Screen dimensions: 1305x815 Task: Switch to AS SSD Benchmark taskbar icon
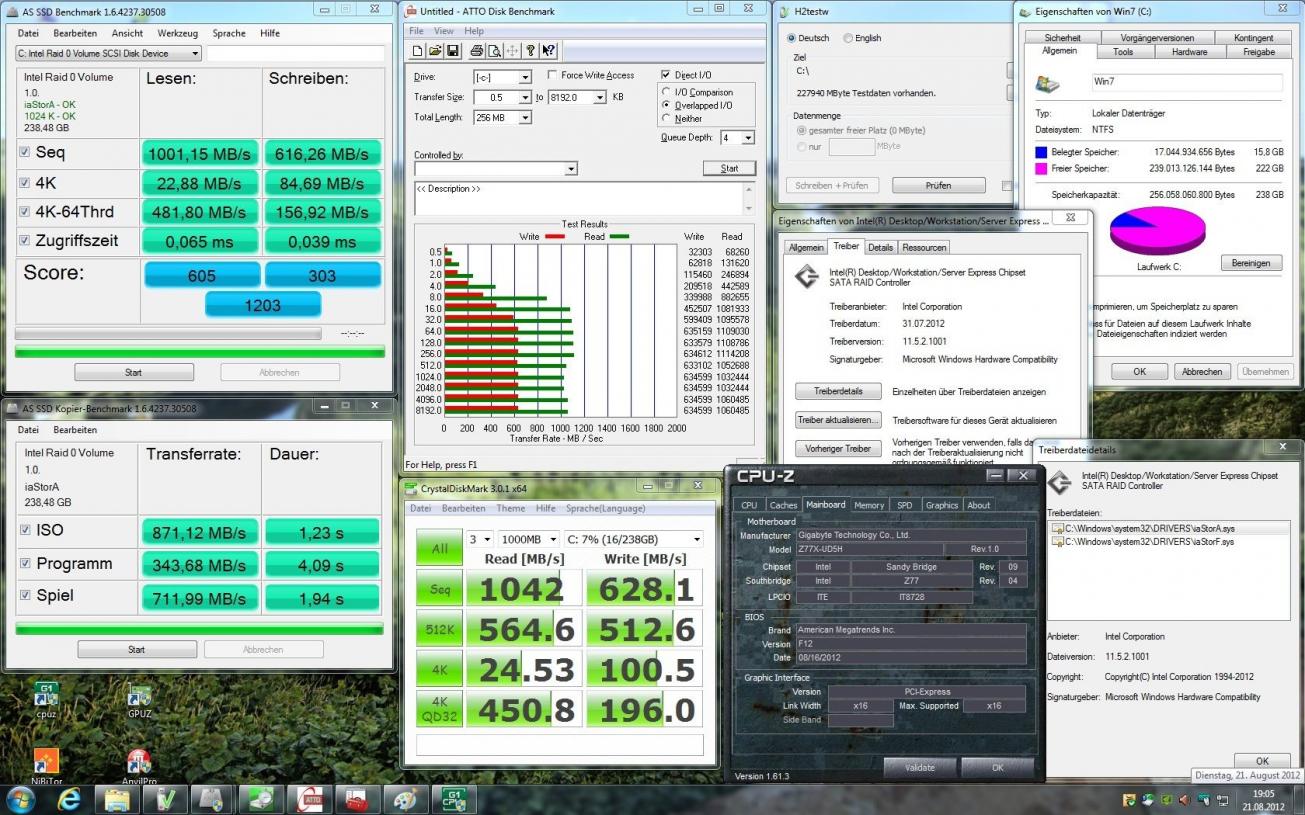211,799
